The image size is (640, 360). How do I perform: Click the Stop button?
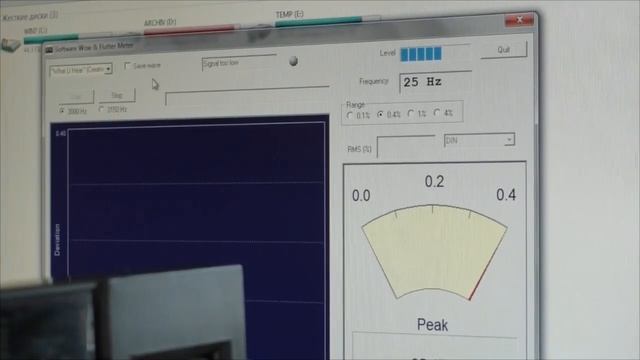117,95
